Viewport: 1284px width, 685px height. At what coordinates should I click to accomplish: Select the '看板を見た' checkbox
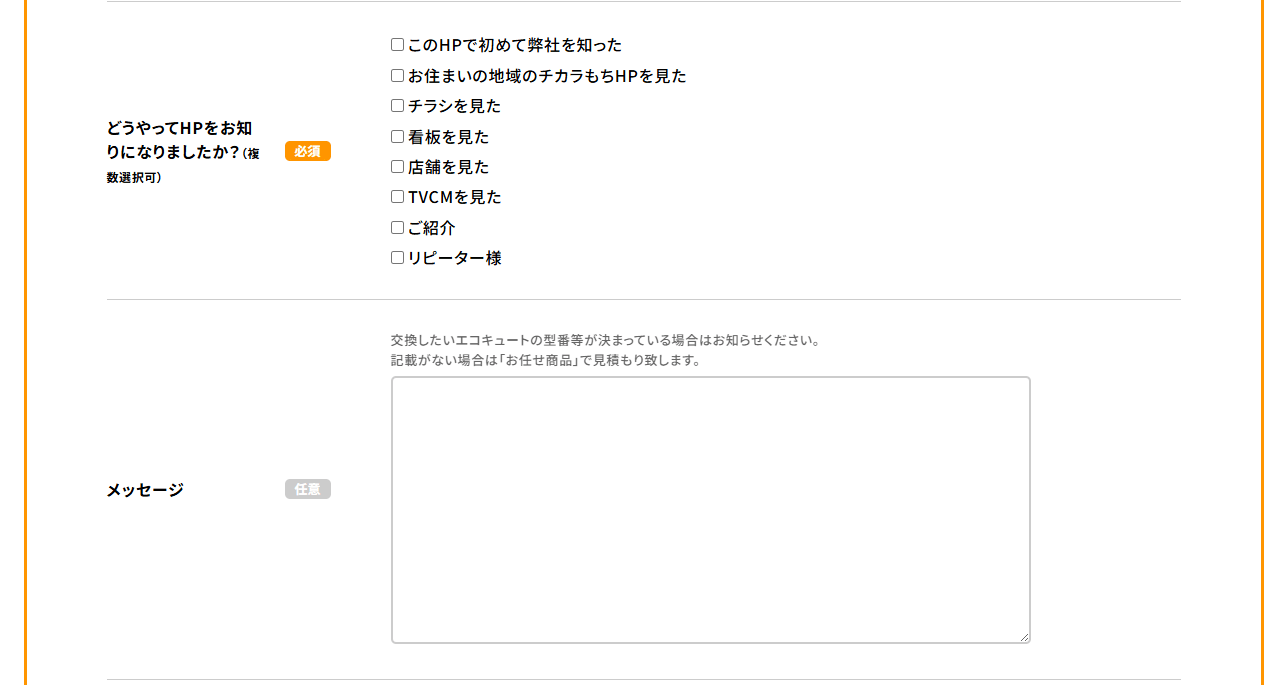[x=397, y=136]
